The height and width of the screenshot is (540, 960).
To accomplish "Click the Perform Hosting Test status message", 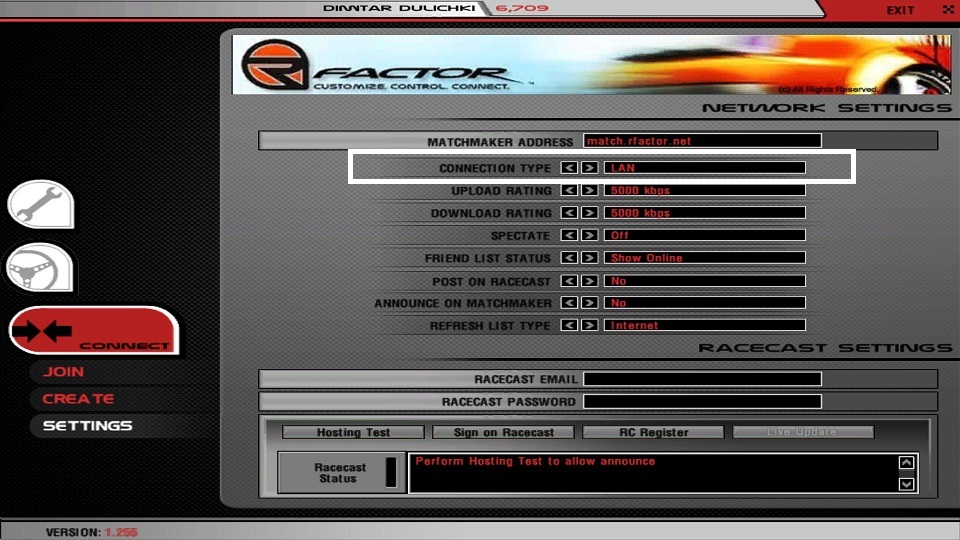I will [x=535, y=462].
